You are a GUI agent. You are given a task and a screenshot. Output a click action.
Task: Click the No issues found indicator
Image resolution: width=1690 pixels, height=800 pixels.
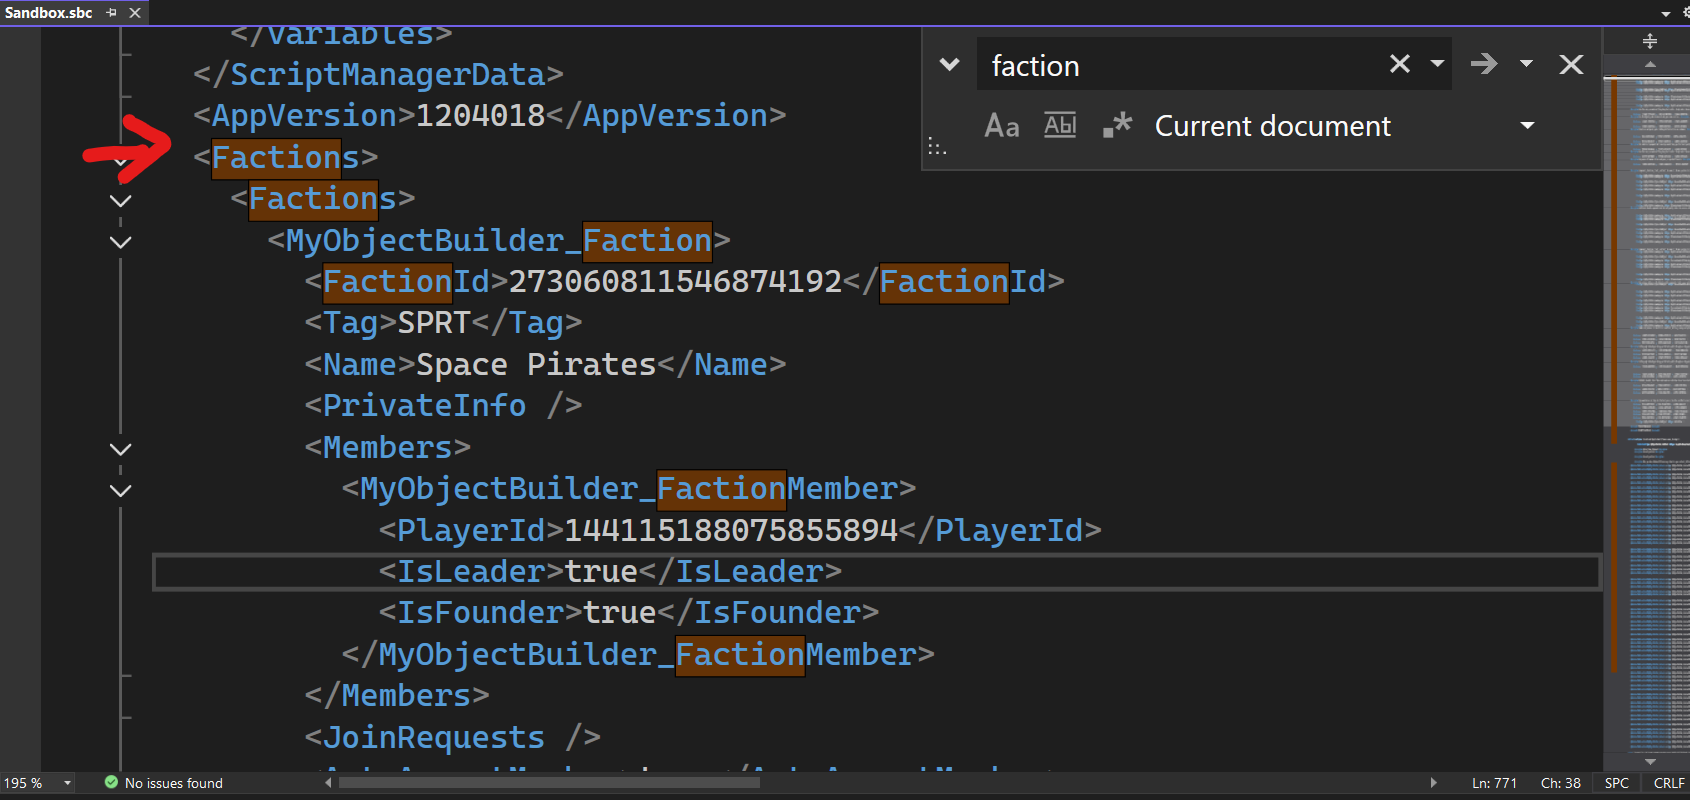(164, 783)
